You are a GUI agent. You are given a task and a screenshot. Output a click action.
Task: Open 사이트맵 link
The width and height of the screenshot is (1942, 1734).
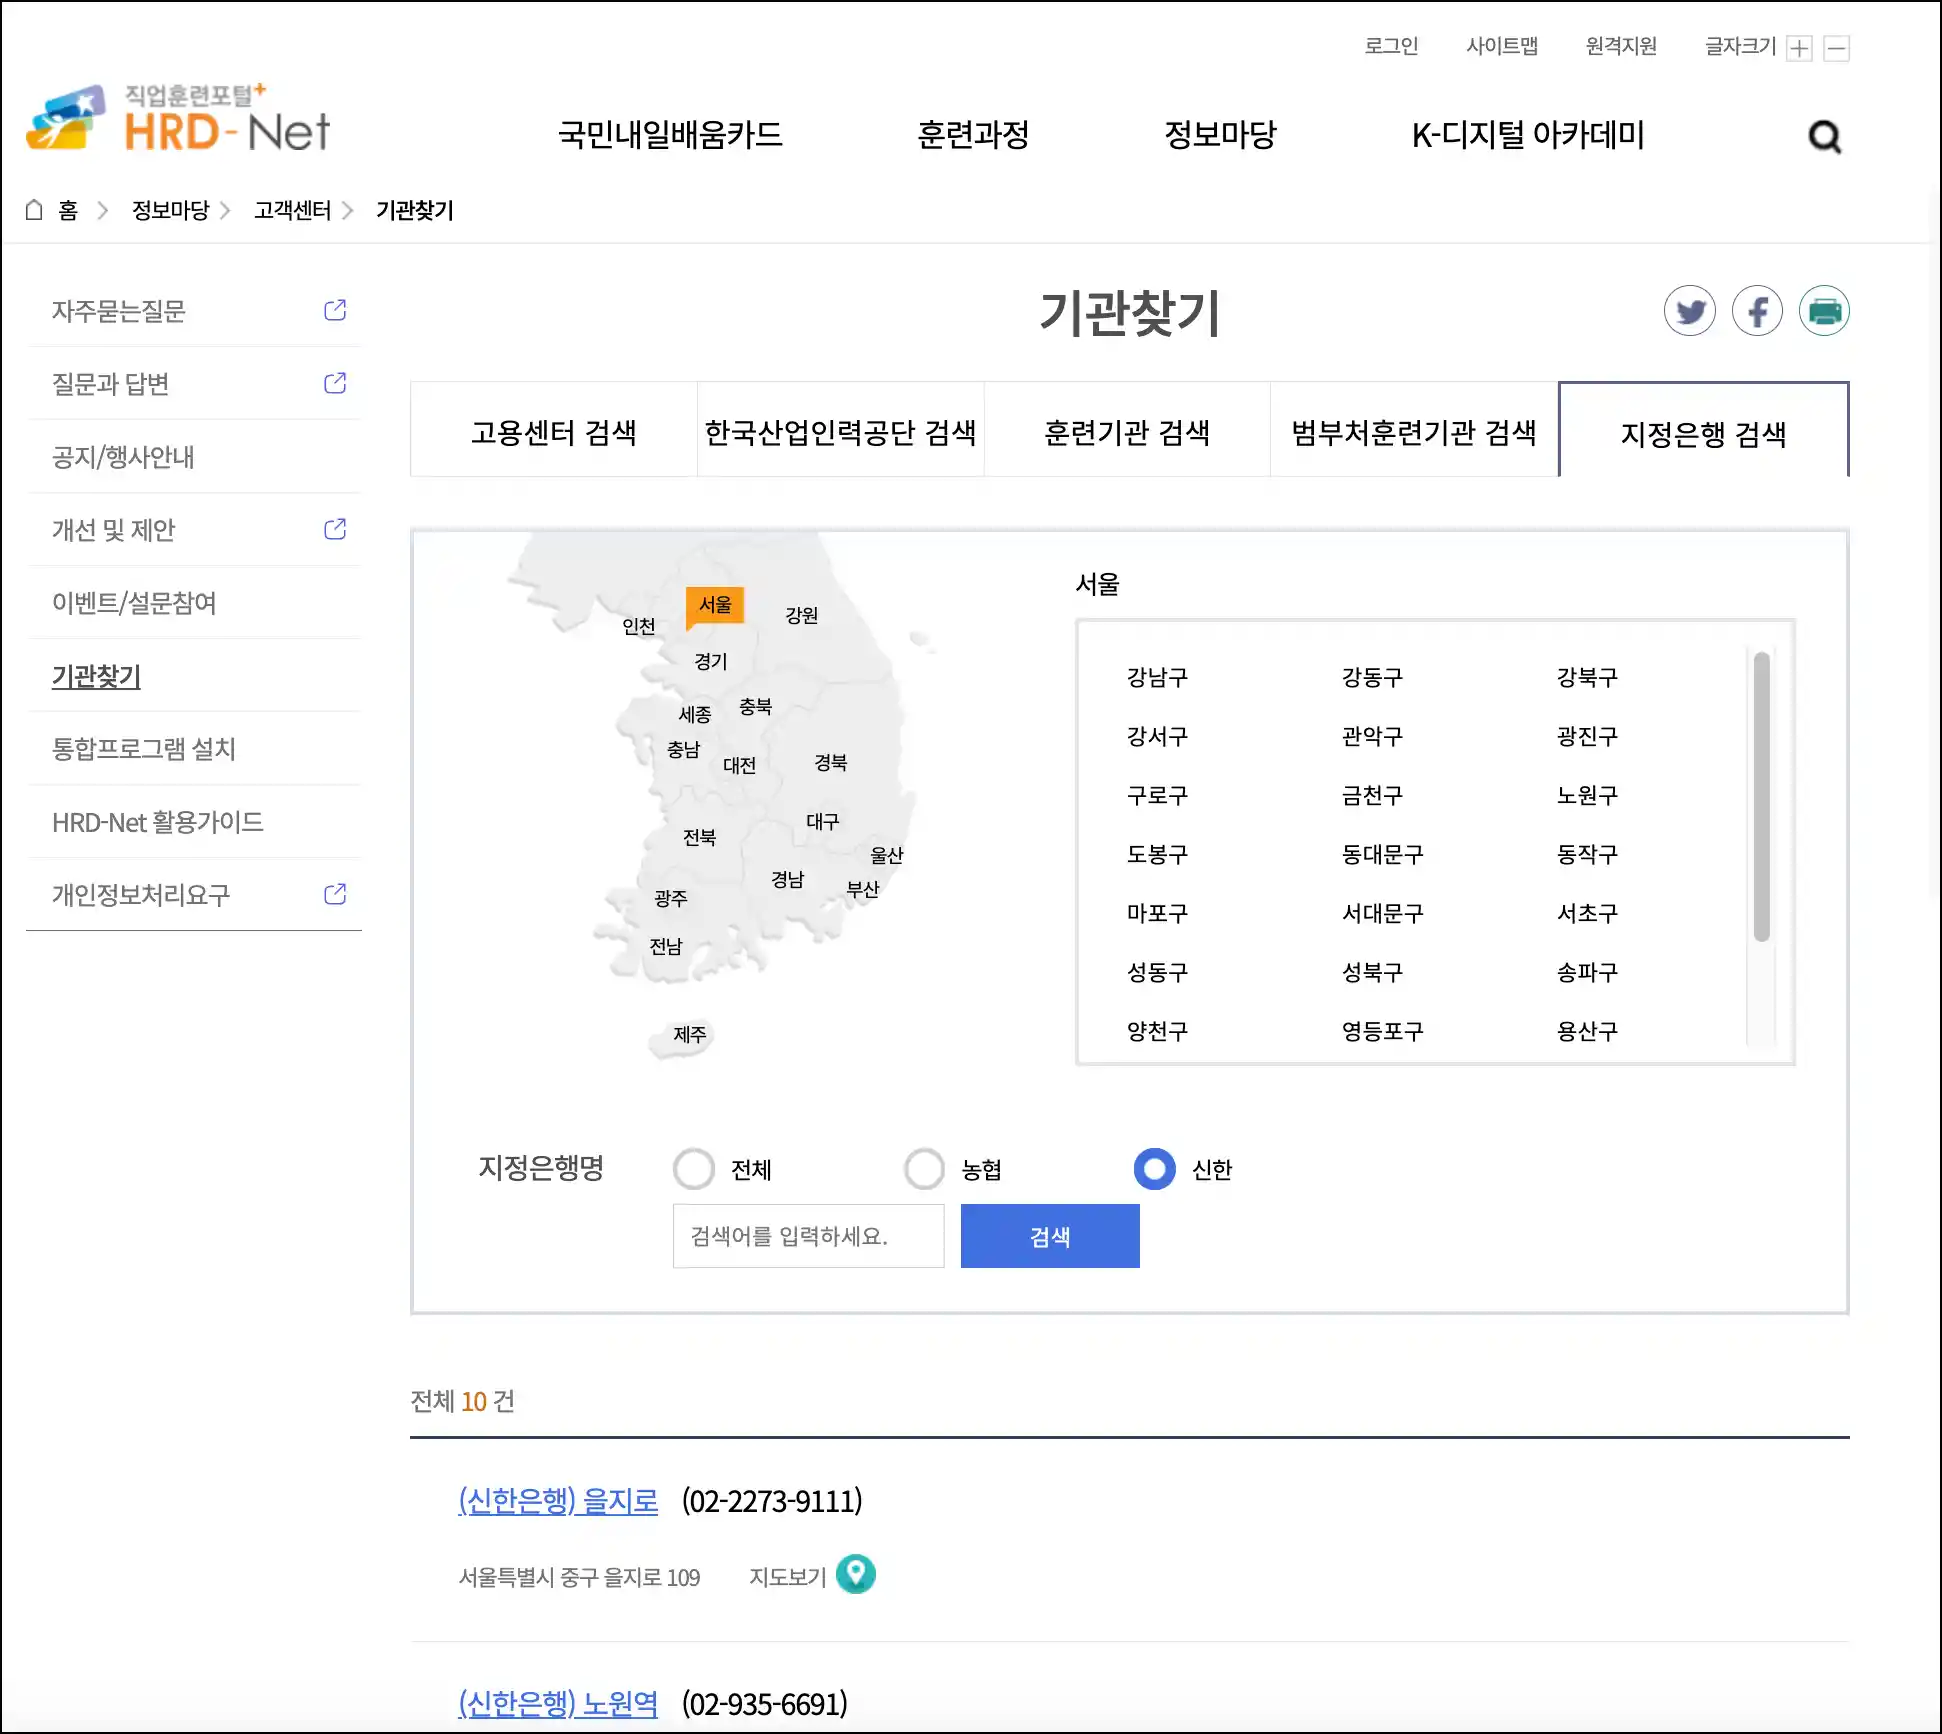[x=1502, y=46]
